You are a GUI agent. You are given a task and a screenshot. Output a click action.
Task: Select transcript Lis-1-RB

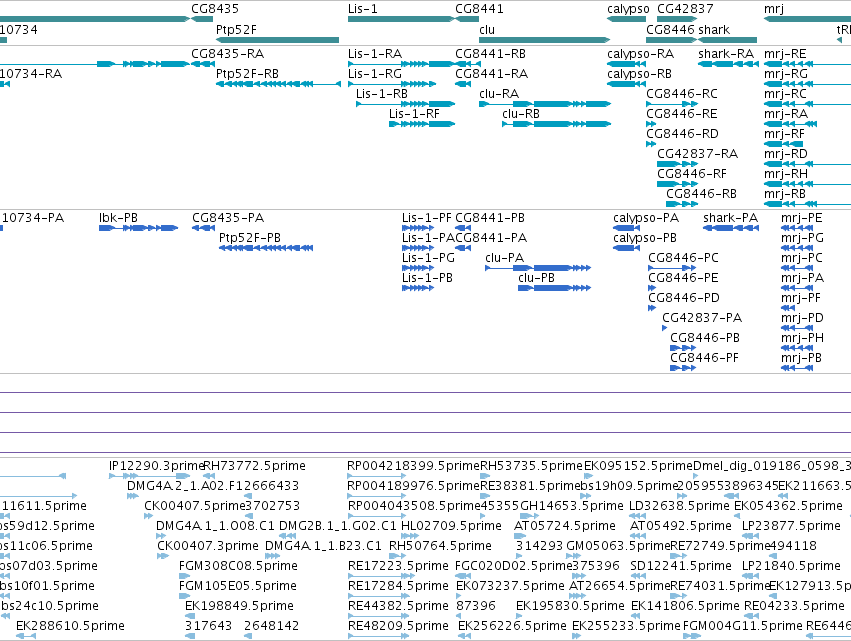click(x=382, y=94)
